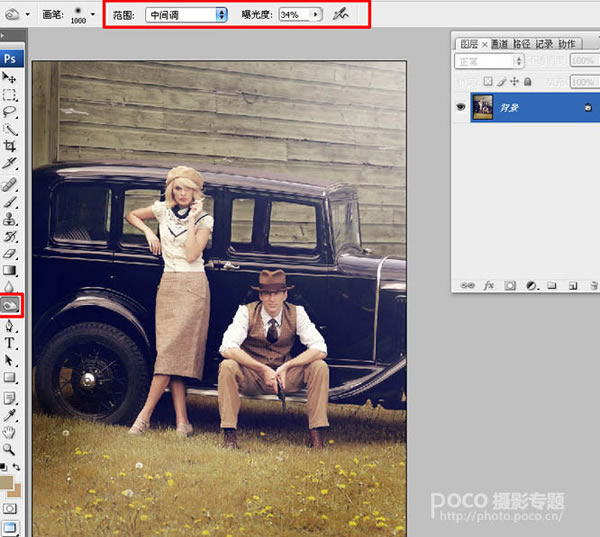Select the Clone Stamp tool
Viewport: 600px width, 537px height.
pos(10,218)
